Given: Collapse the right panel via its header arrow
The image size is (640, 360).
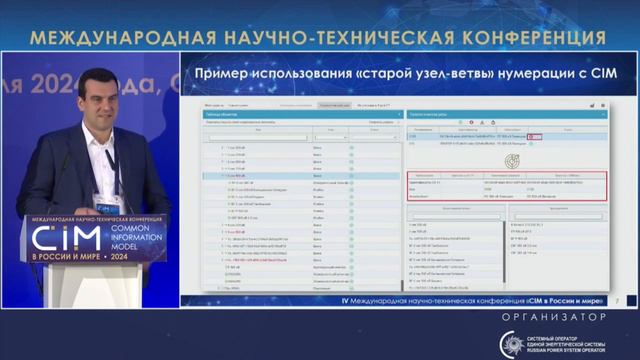Looking at the screenshot, I should pyautogui.click(x=603, y=115).
